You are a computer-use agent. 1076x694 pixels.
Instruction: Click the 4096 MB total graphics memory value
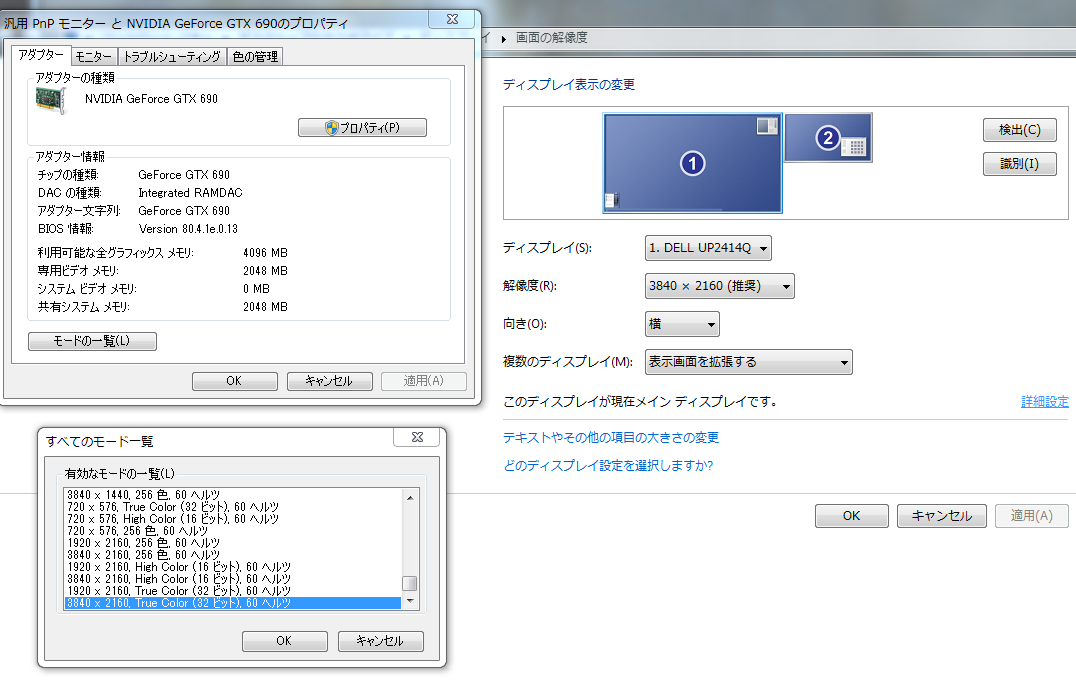265,253
